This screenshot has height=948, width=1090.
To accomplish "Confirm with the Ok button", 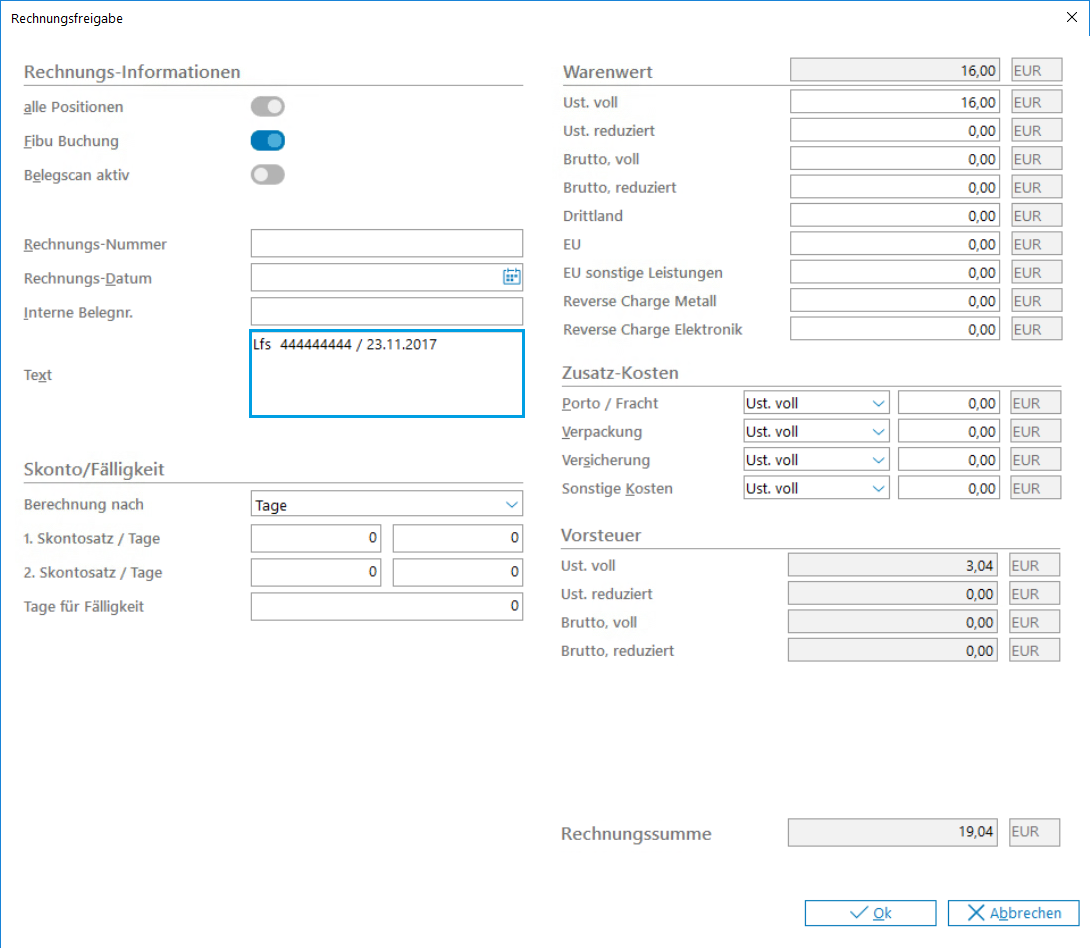I will click(870, 913).
